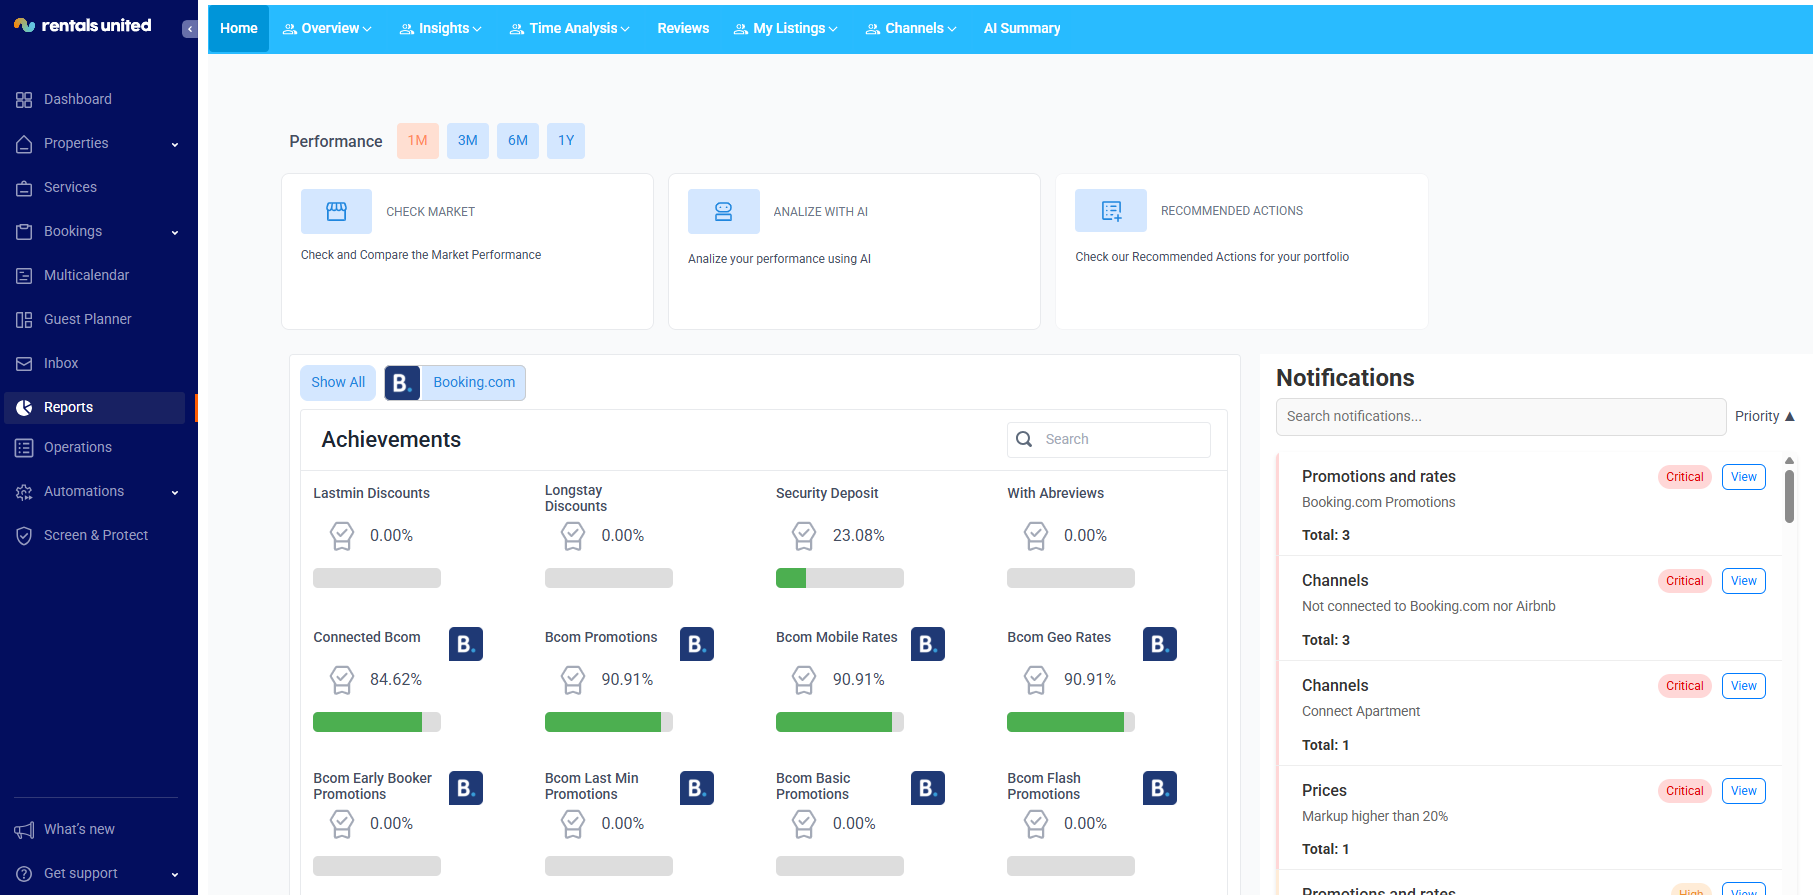
Task: Click the Check Market storefront icon
Action: point(336,211)
